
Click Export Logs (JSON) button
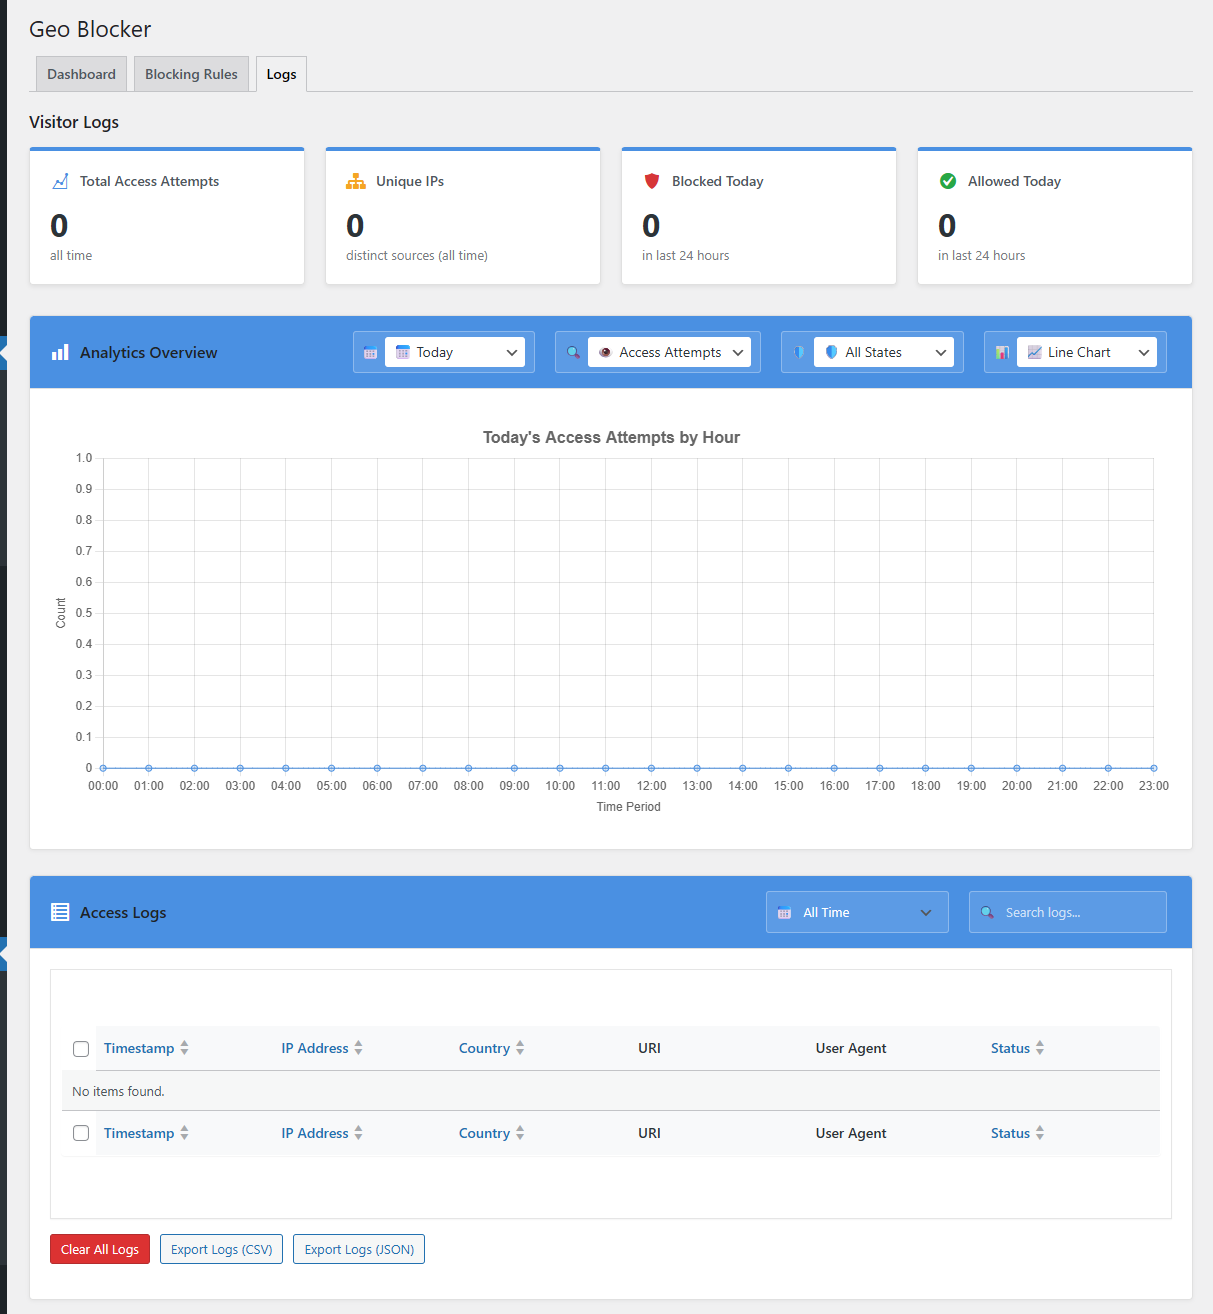click(x=359, y=1249)
